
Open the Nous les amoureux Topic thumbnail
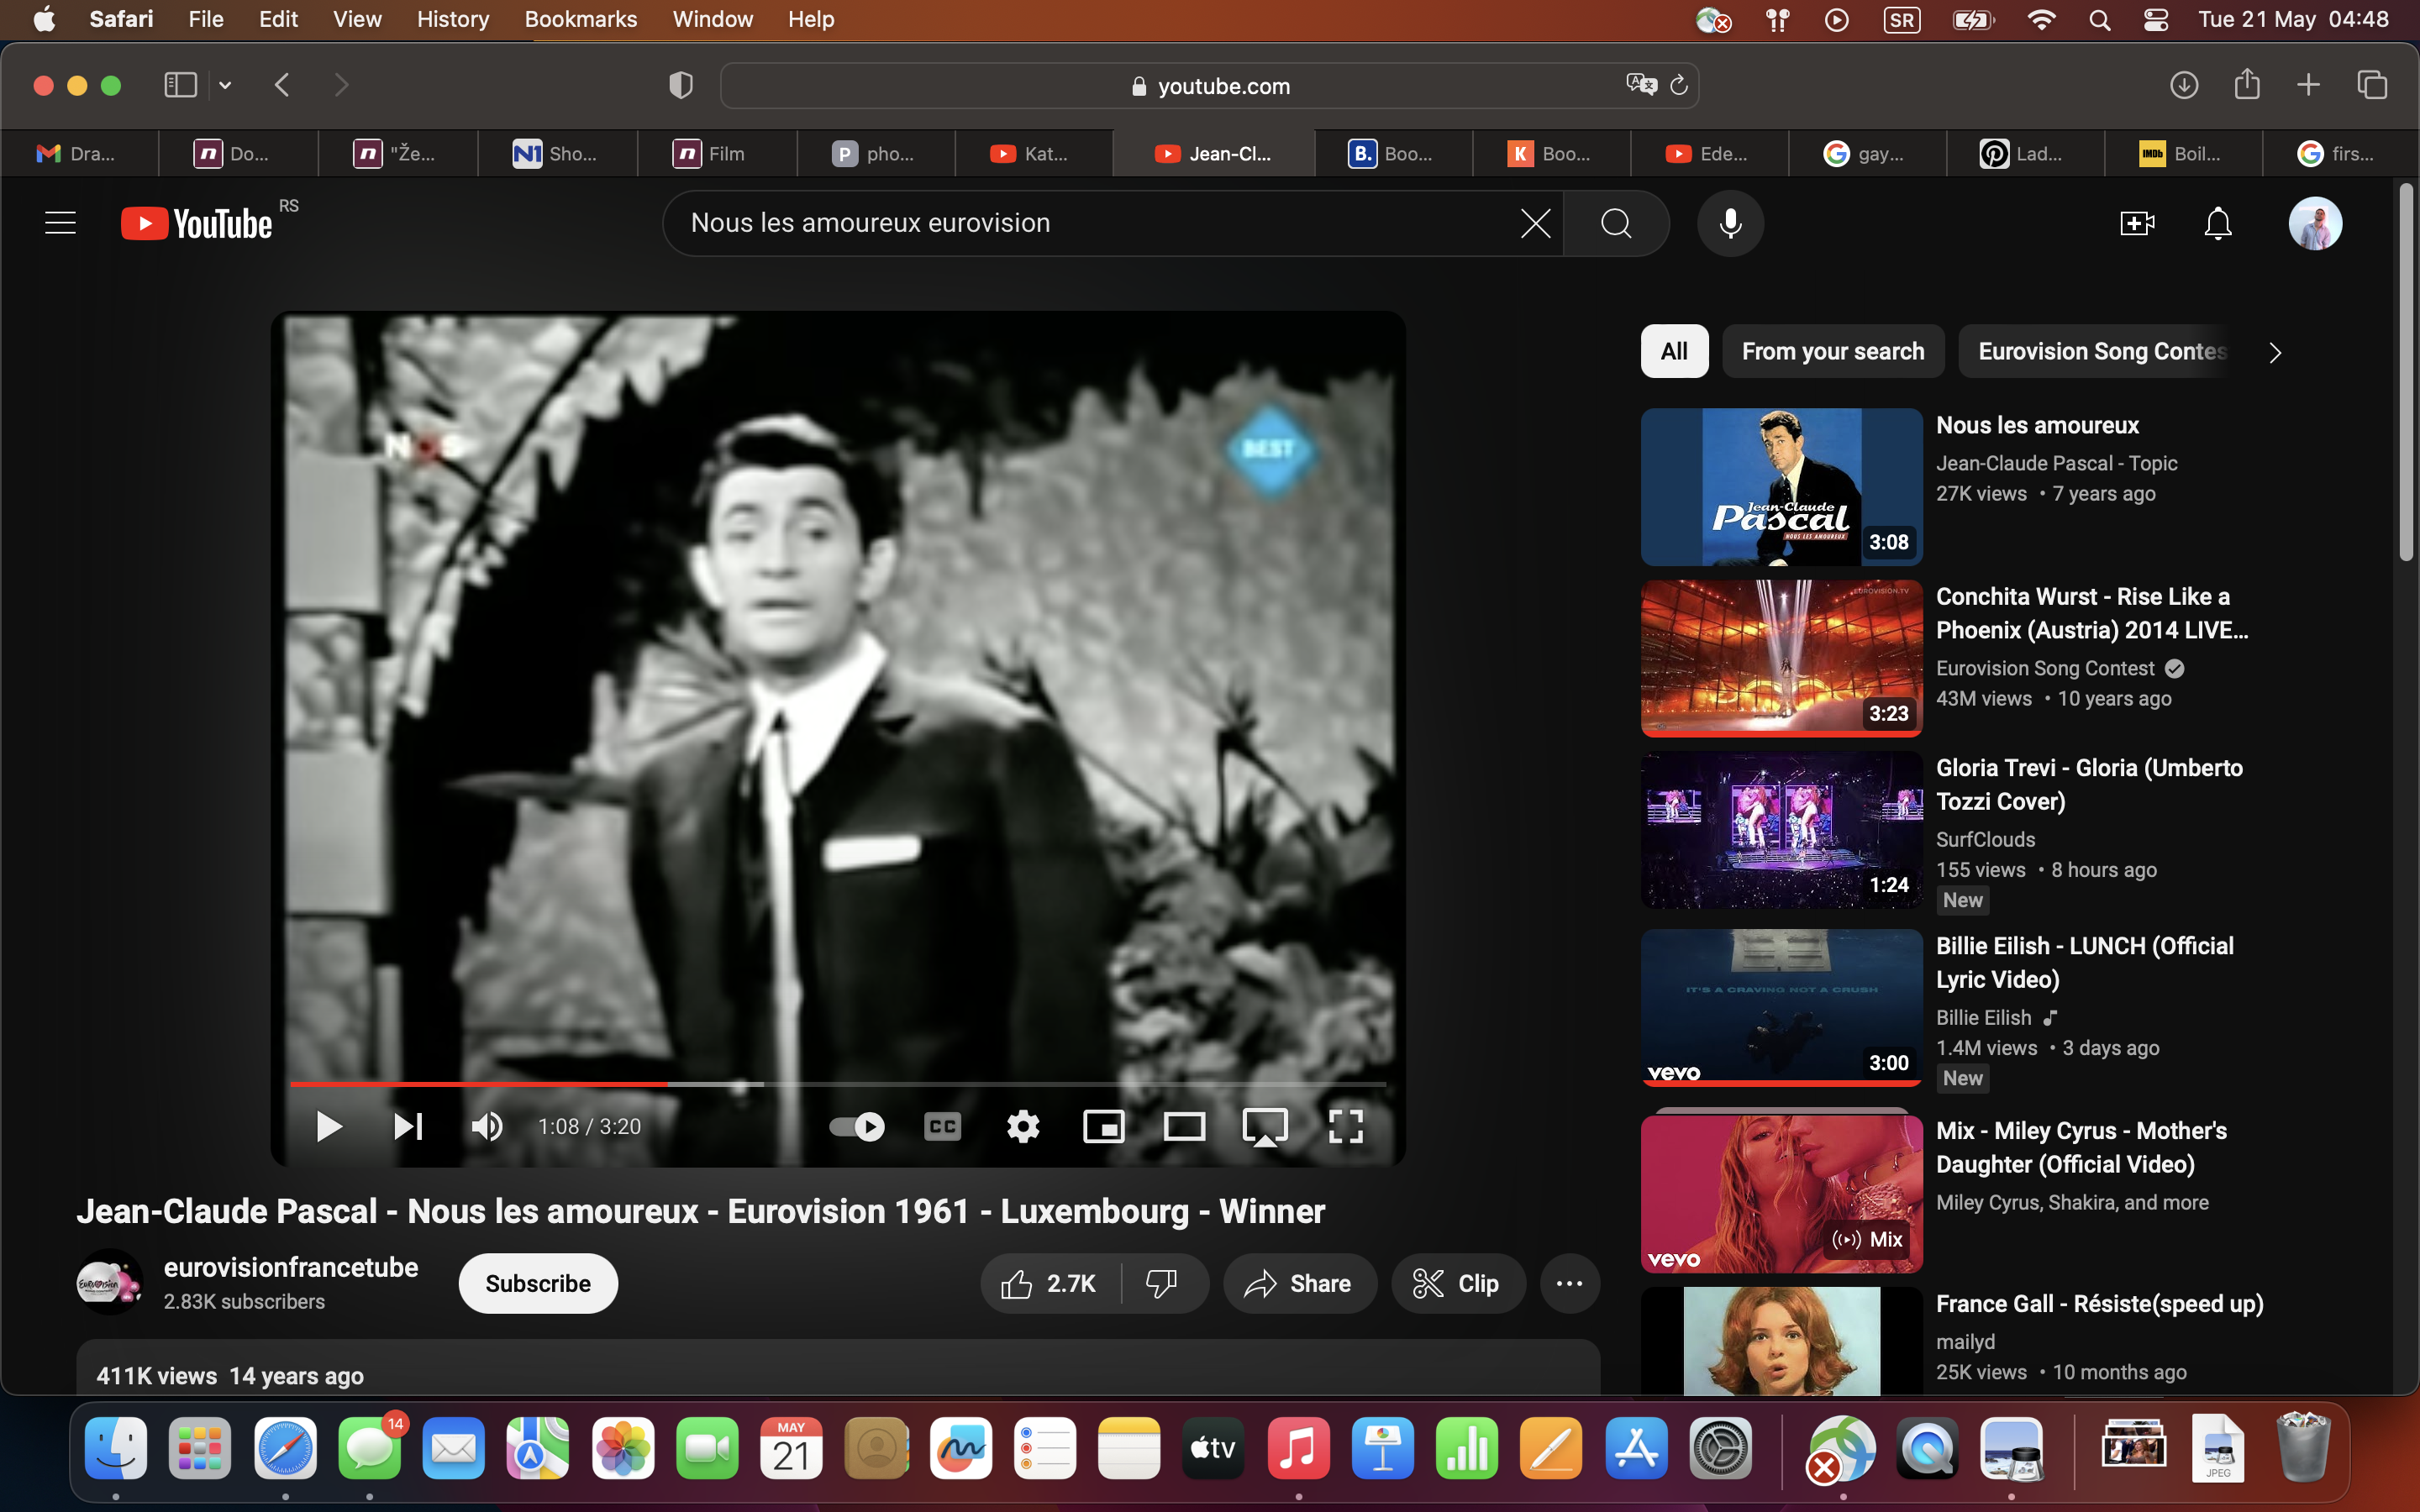1781,487
